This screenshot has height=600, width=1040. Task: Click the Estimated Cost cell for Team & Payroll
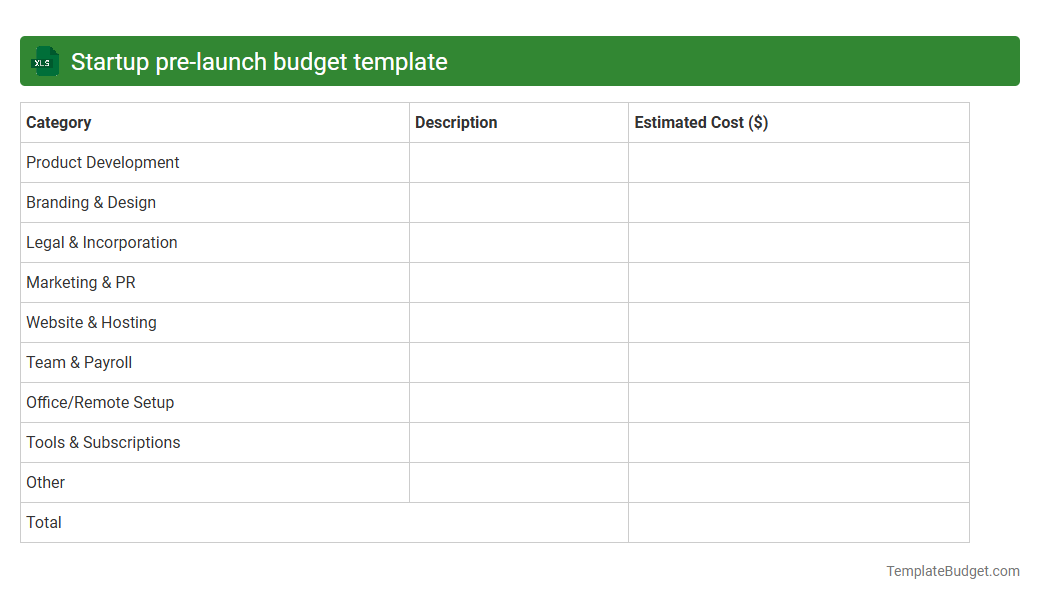[797, 362]
